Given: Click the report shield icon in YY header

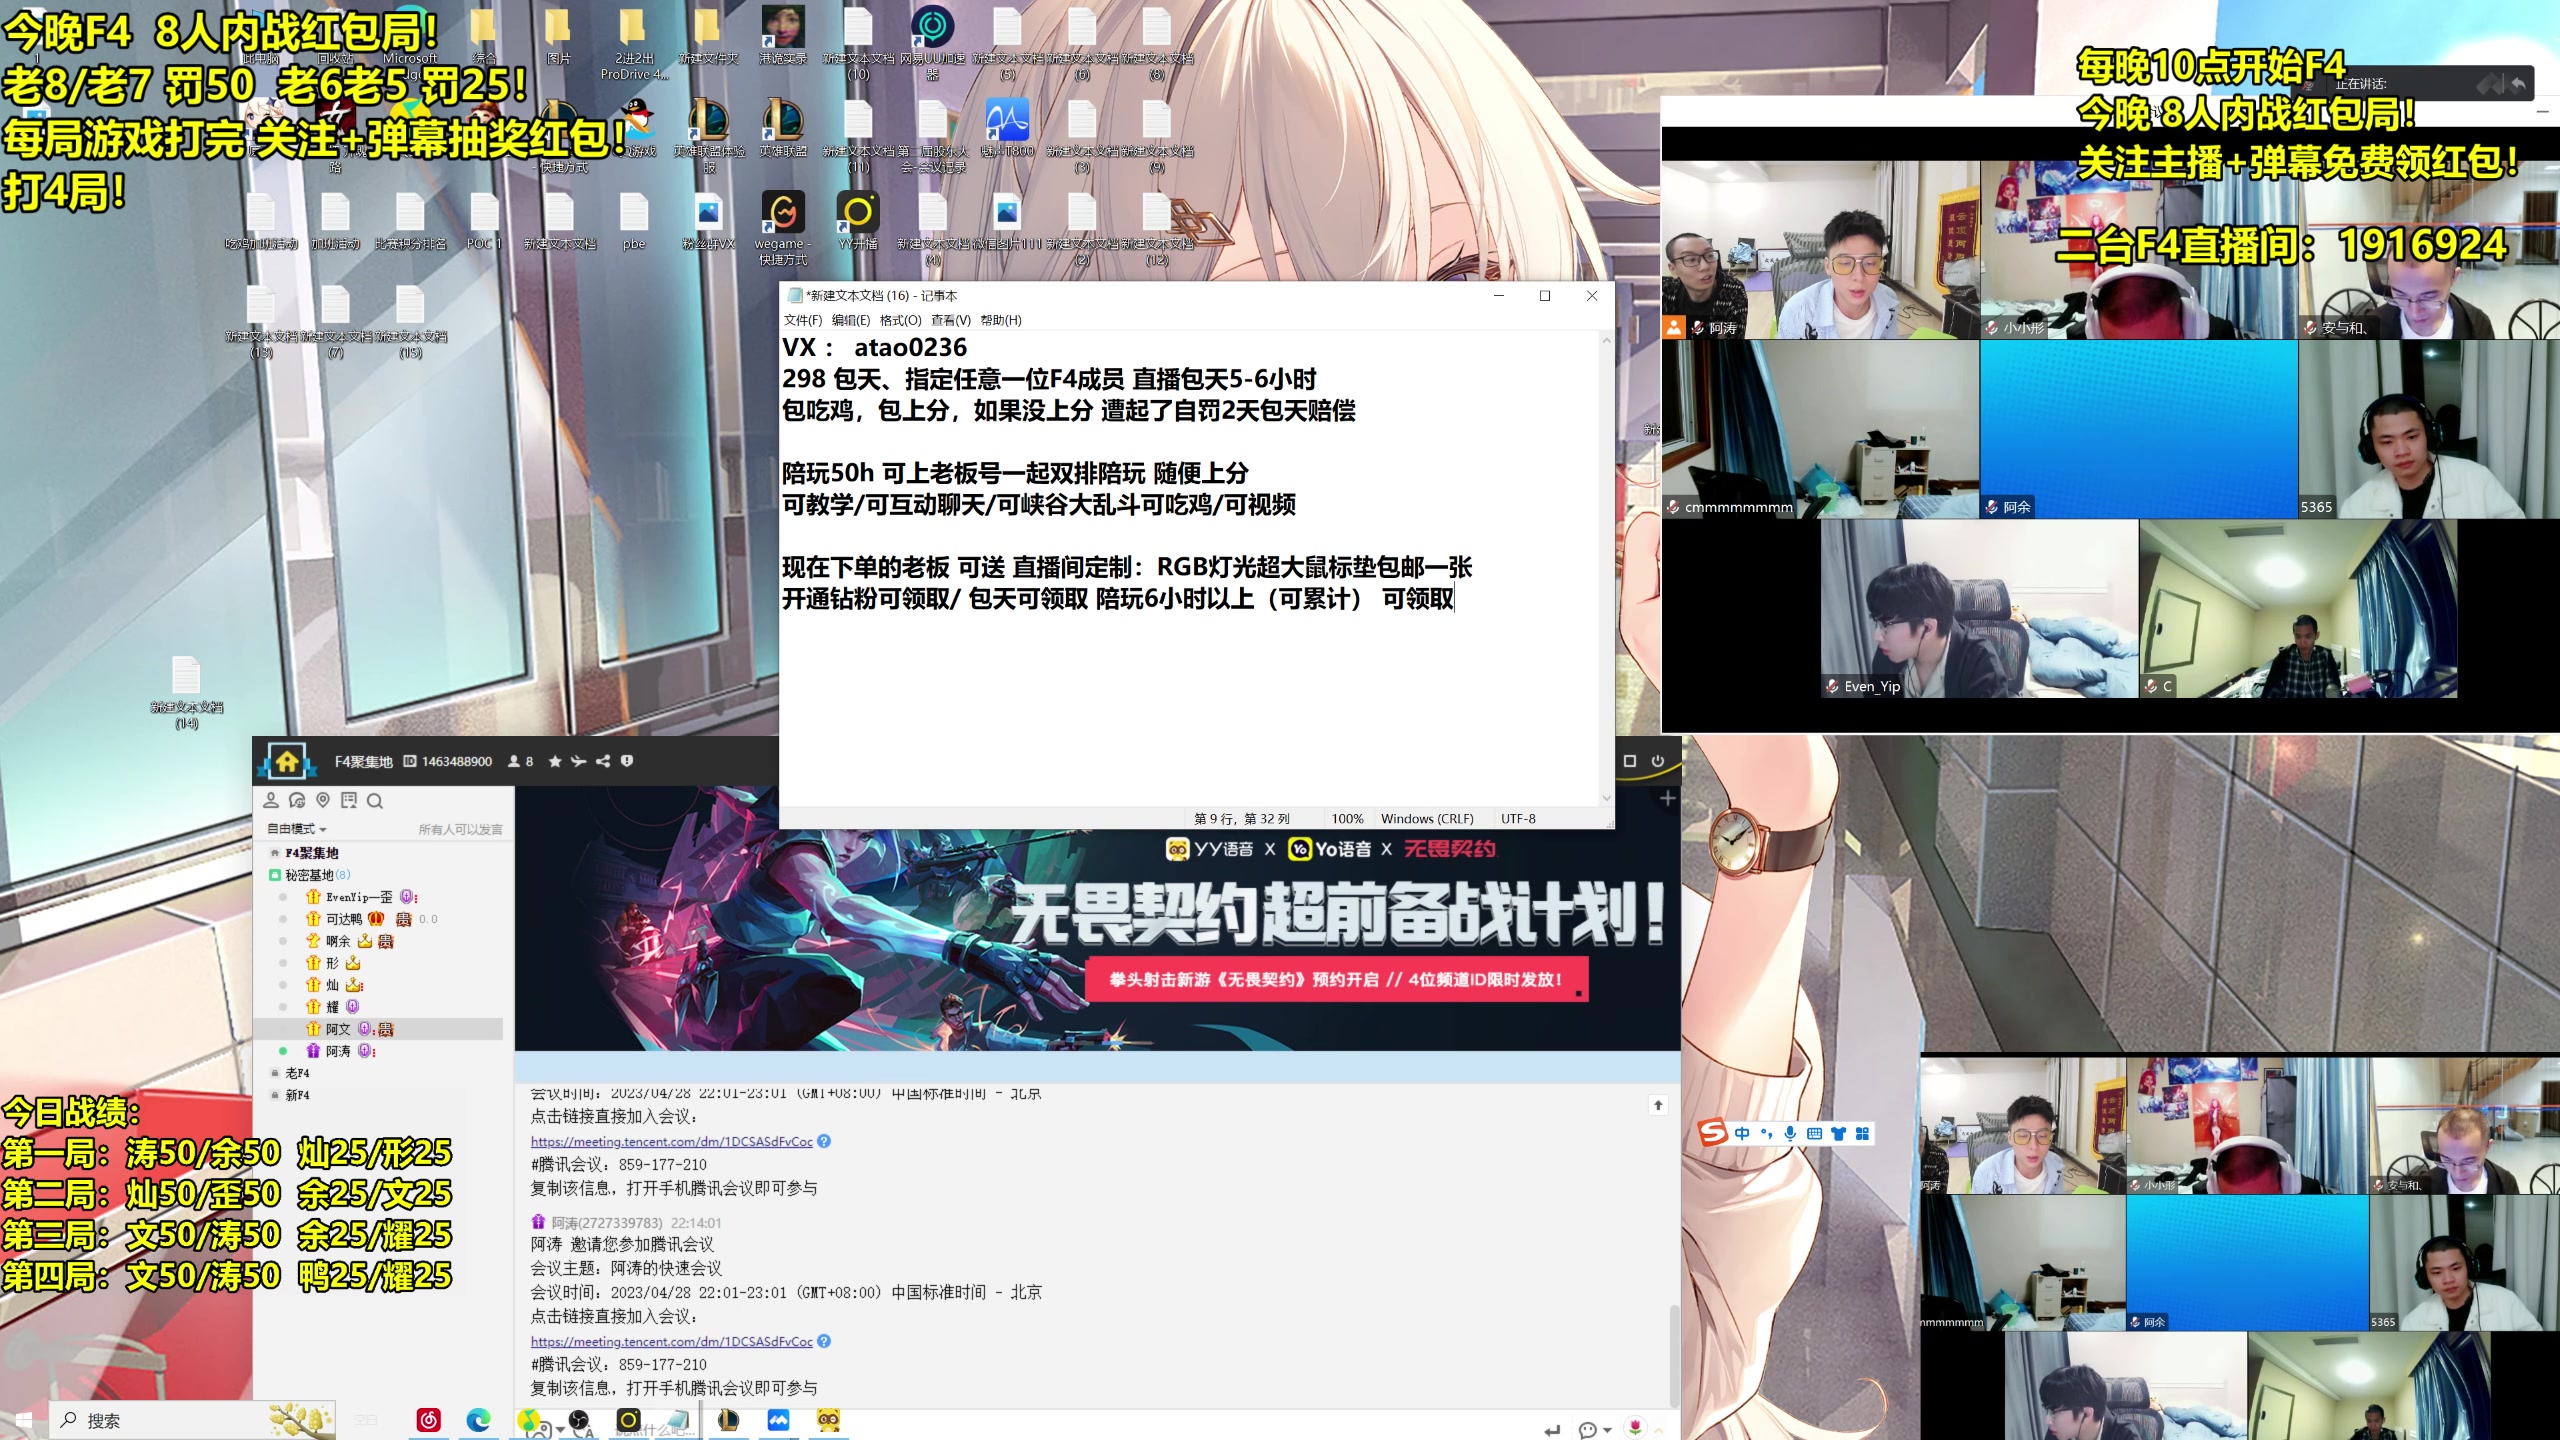Looking at the screenshot, I should 627,761.
